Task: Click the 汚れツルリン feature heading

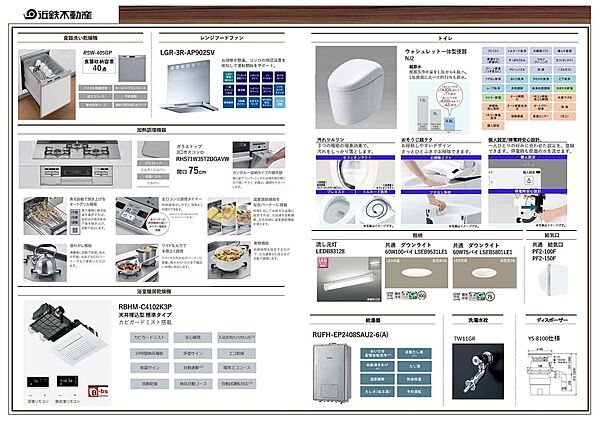Action: 330,140
